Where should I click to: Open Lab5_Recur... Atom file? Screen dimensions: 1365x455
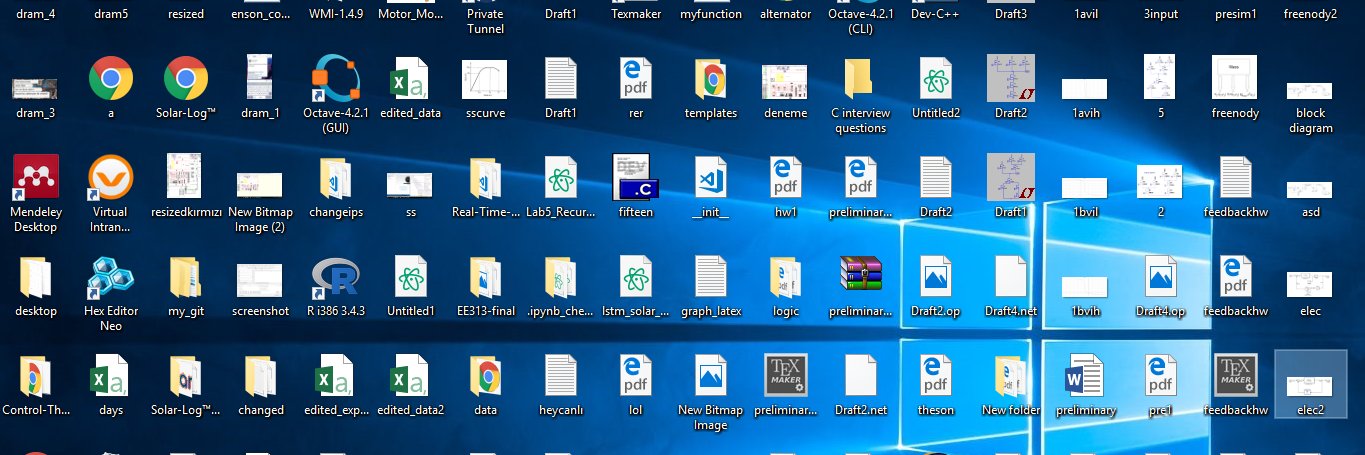561,179
